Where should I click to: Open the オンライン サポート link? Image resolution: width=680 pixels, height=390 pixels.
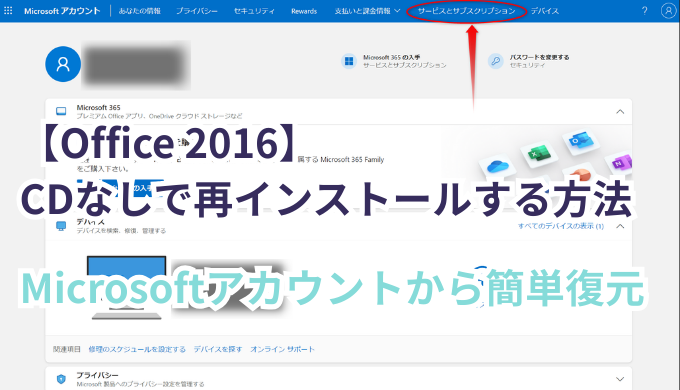(282, 349)
